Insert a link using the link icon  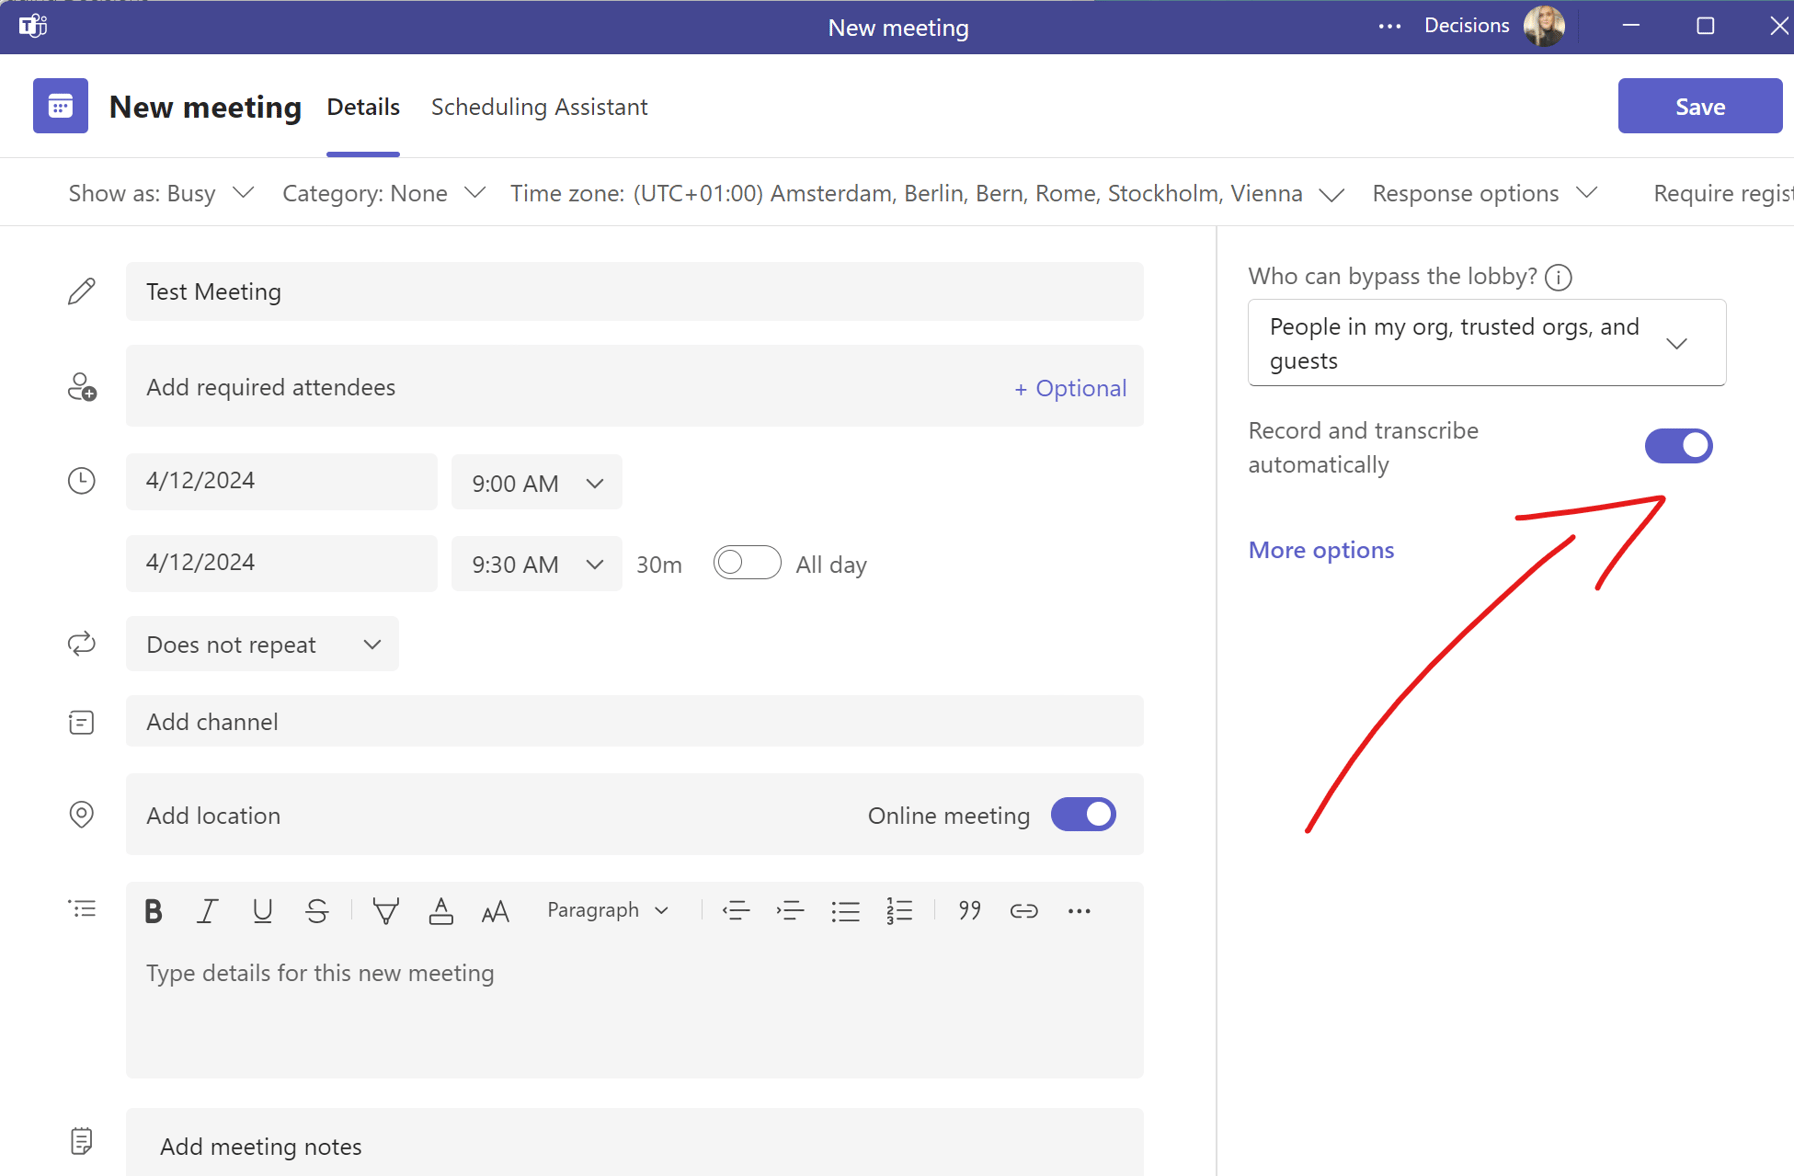point(1024,910)
